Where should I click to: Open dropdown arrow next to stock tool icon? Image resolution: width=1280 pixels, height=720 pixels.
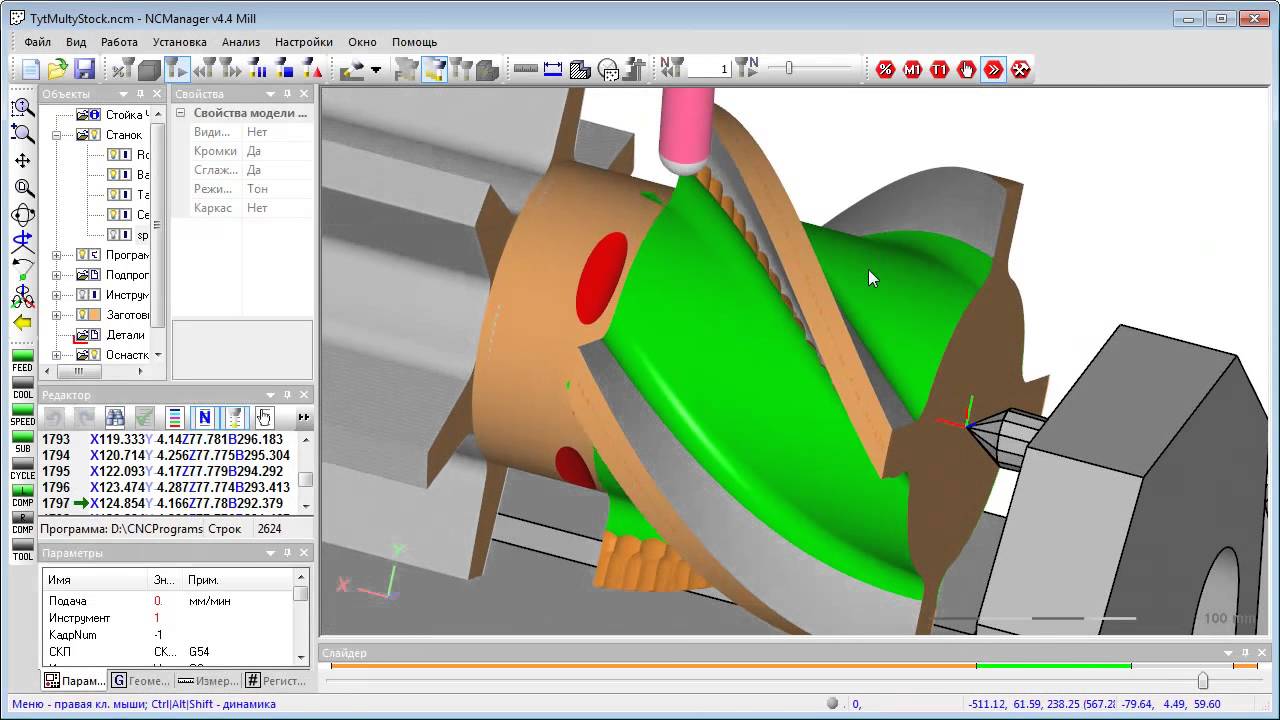click(376, 69)
